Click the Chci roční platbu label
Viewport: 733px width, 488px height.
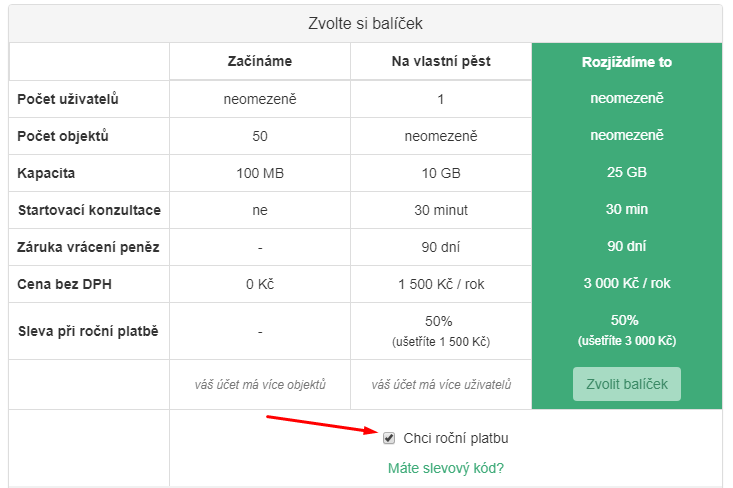456,438
